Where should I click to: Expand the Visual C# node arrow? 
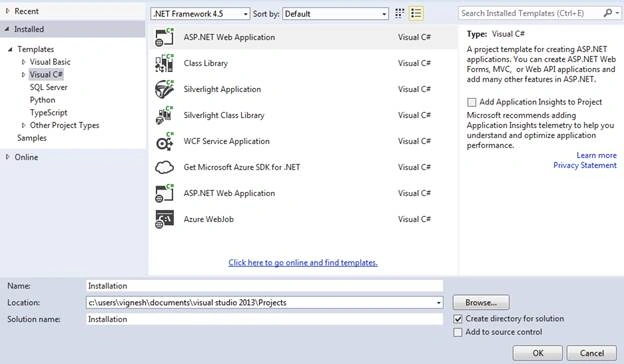click(23, 75)
